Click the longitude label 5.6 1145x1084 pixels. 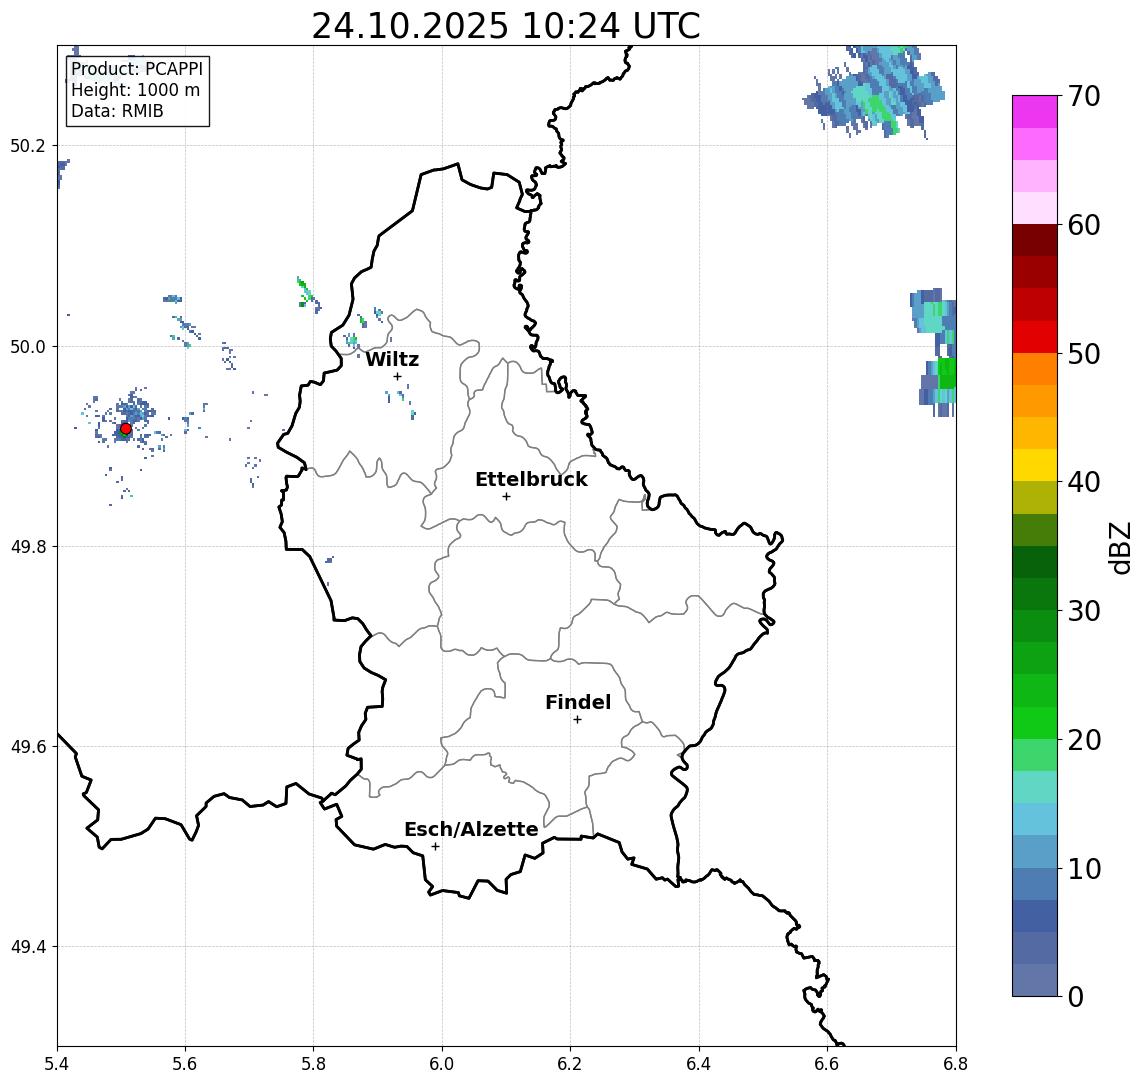coord(185,1064)
